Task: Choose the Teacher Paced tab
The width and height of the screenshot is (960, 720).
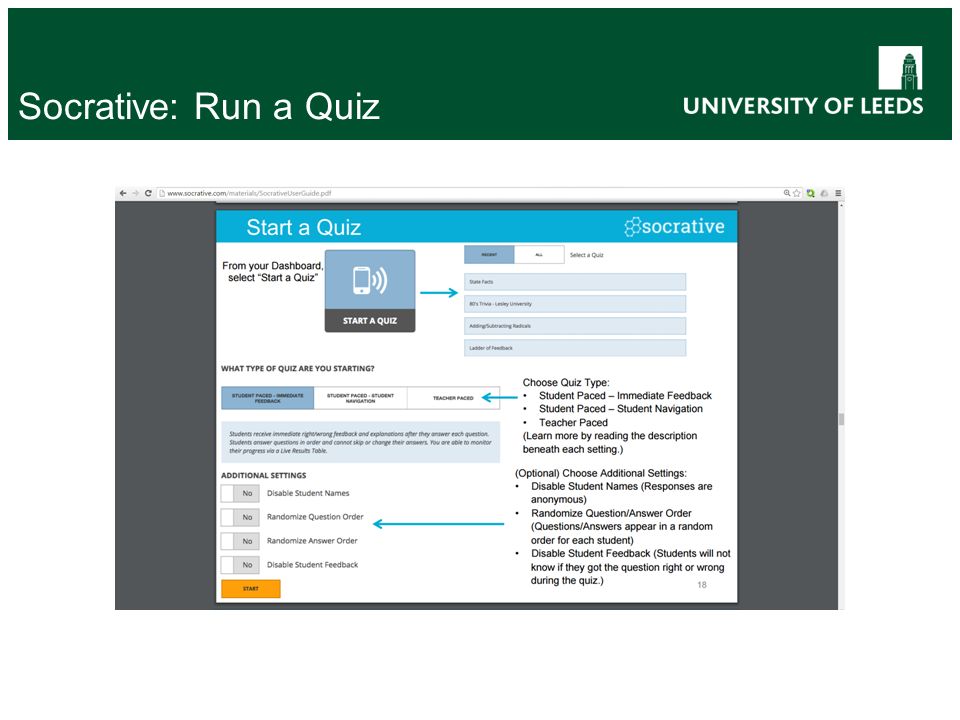Action: click(x=453, y=398)
